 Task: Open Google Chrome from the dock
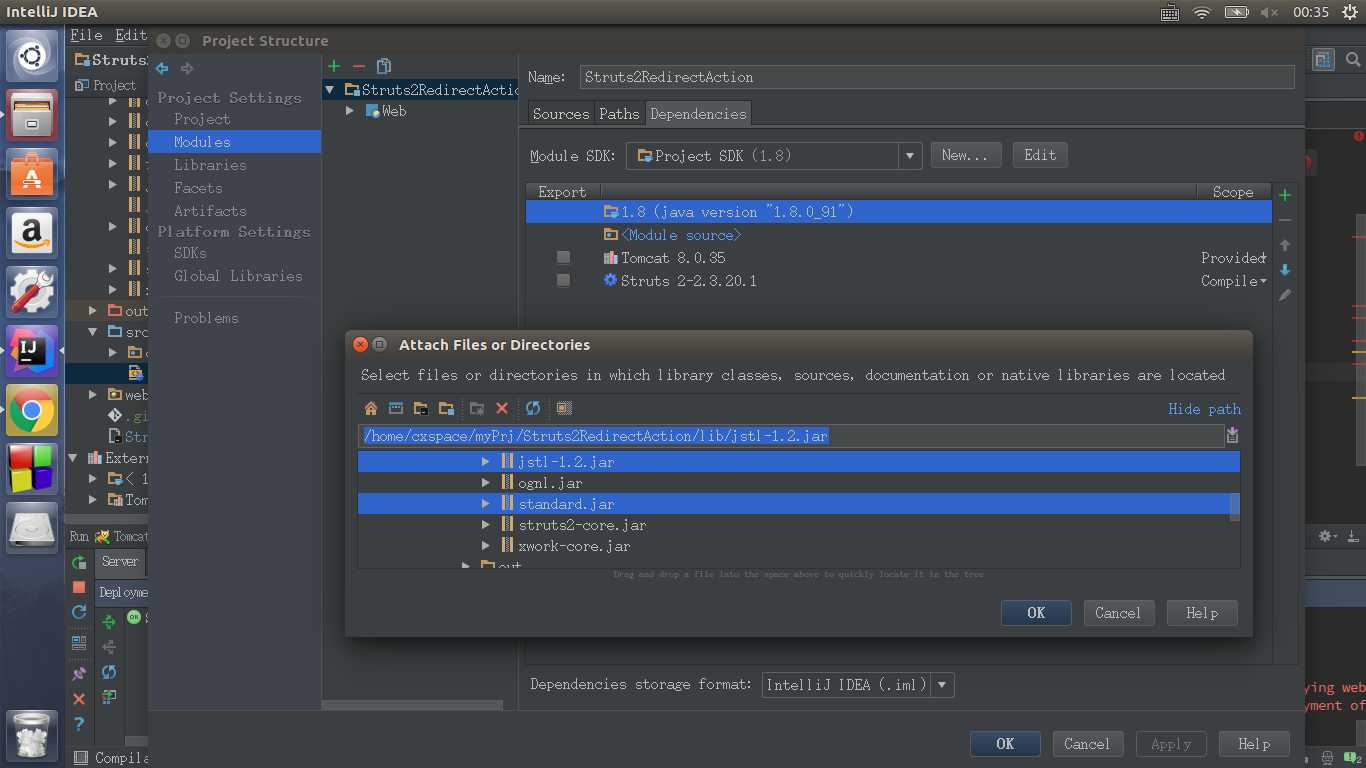click(x=32, y=410)
